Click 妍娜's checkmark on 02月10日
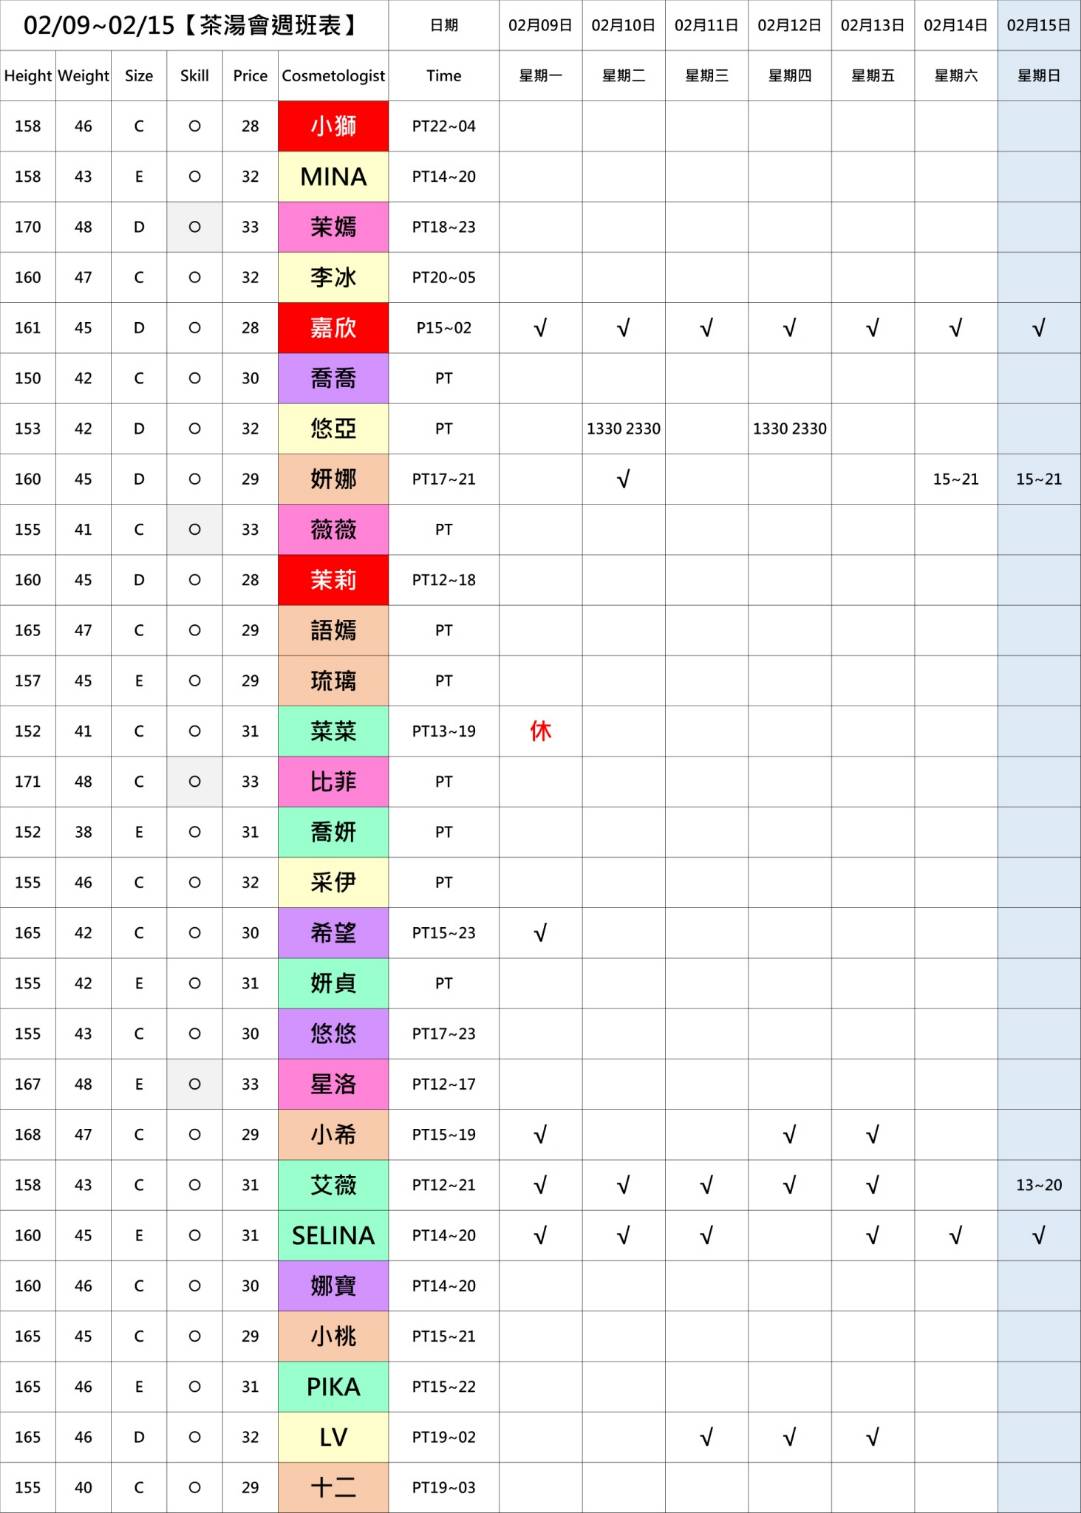The width and height of the screenshot is (1081, 1513). [x=623, y=479]
